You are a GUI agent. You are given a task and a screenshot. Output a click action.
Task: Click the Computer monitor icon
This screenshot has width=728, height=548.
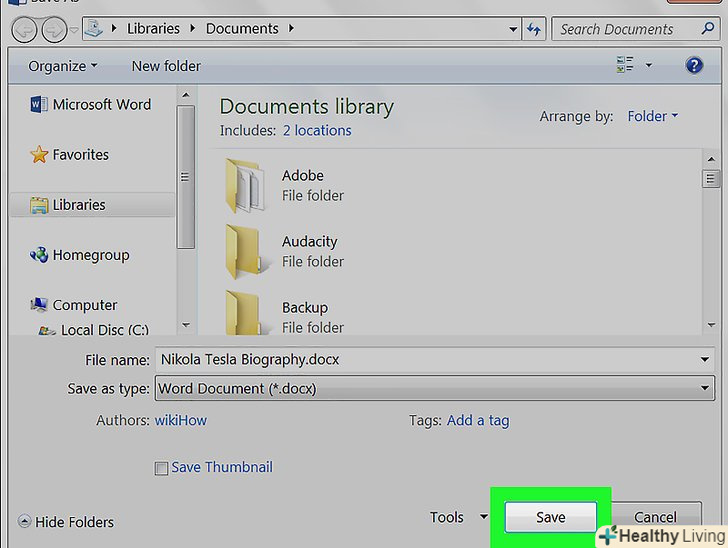point(39,305)
